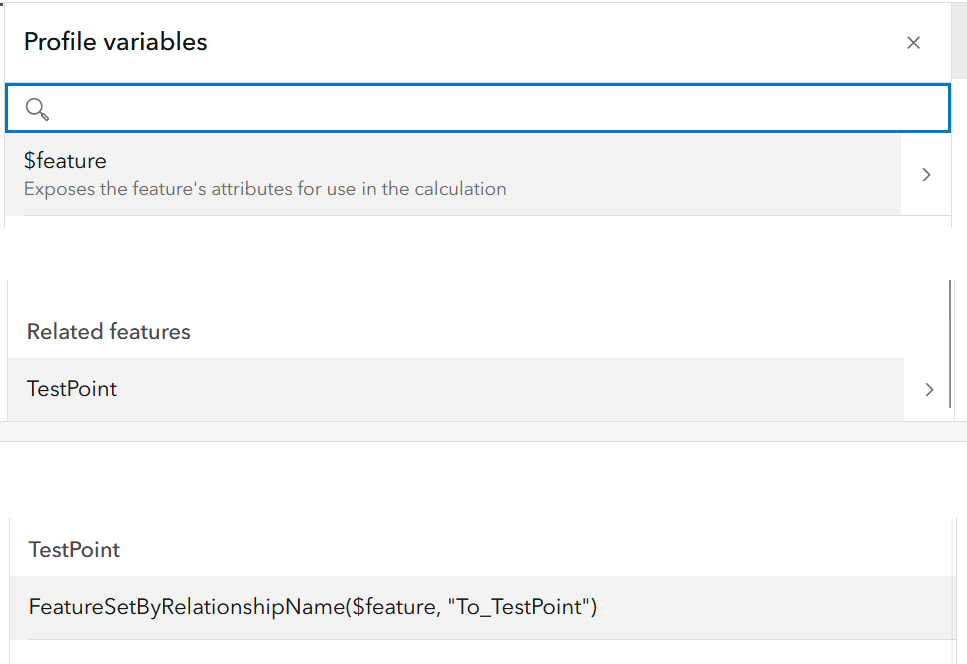Click the $feature row to highlight it
Image resolution: width=967 pixels, height=664 pixels.
point(400,173)
